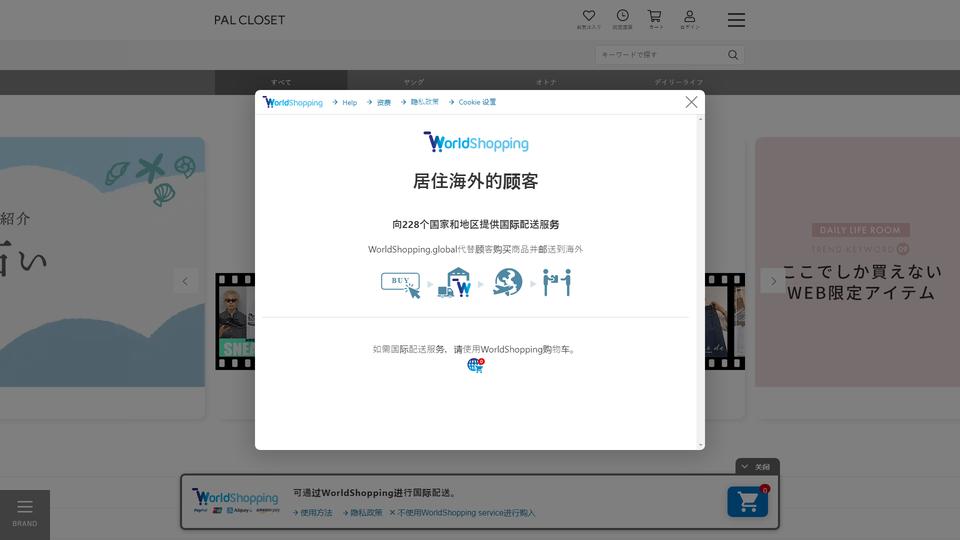Select the デイリーライフ category tab

pos(678,82)
